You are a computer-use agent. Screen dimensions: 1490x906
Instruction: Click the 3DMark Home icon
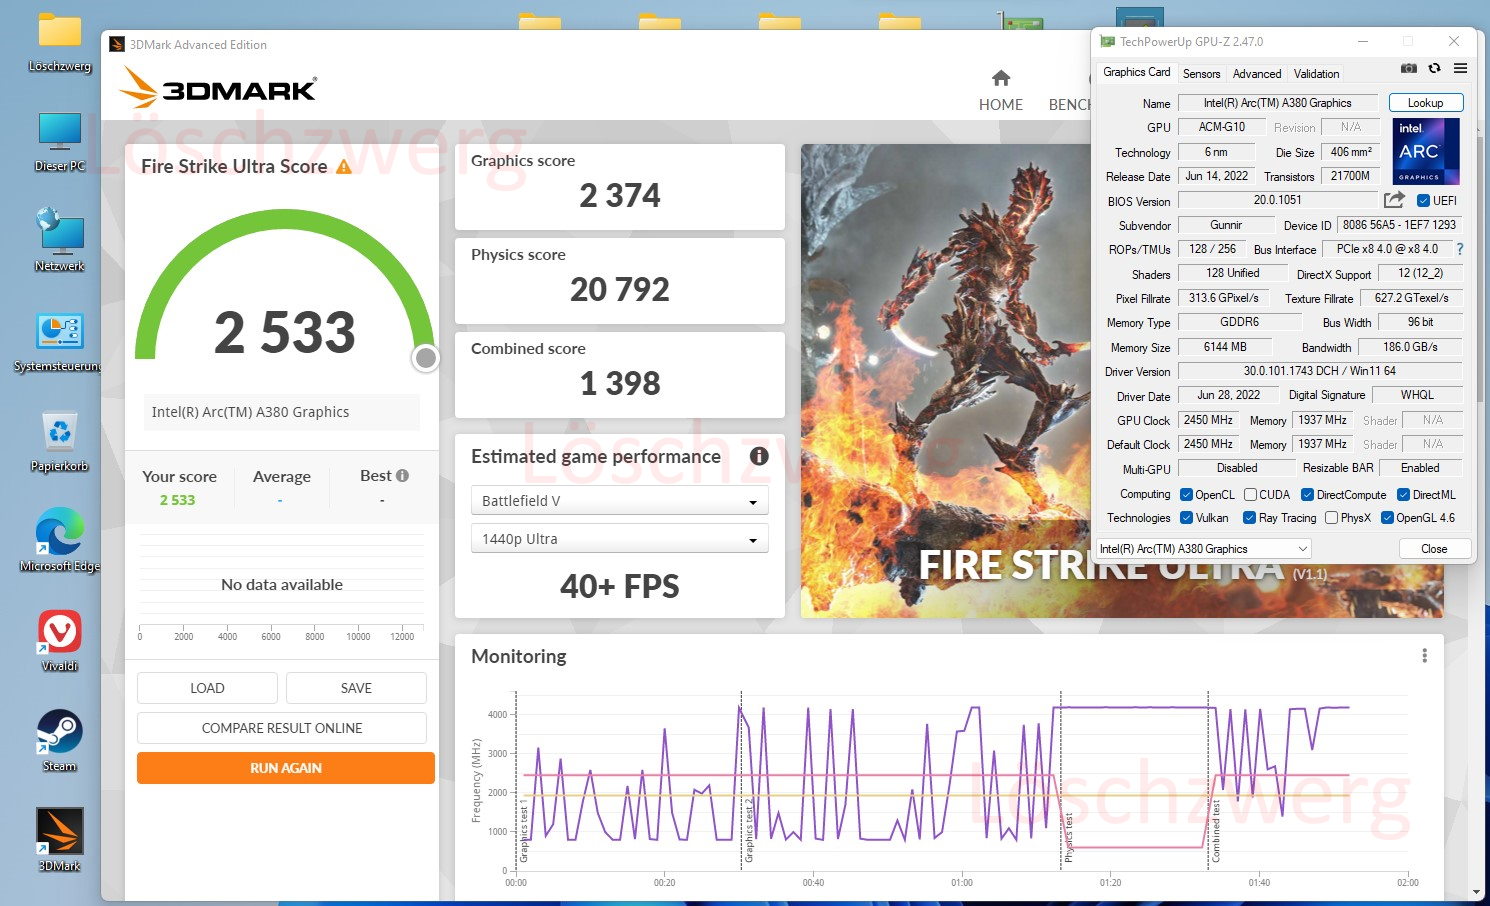(x=1000, y=78)
